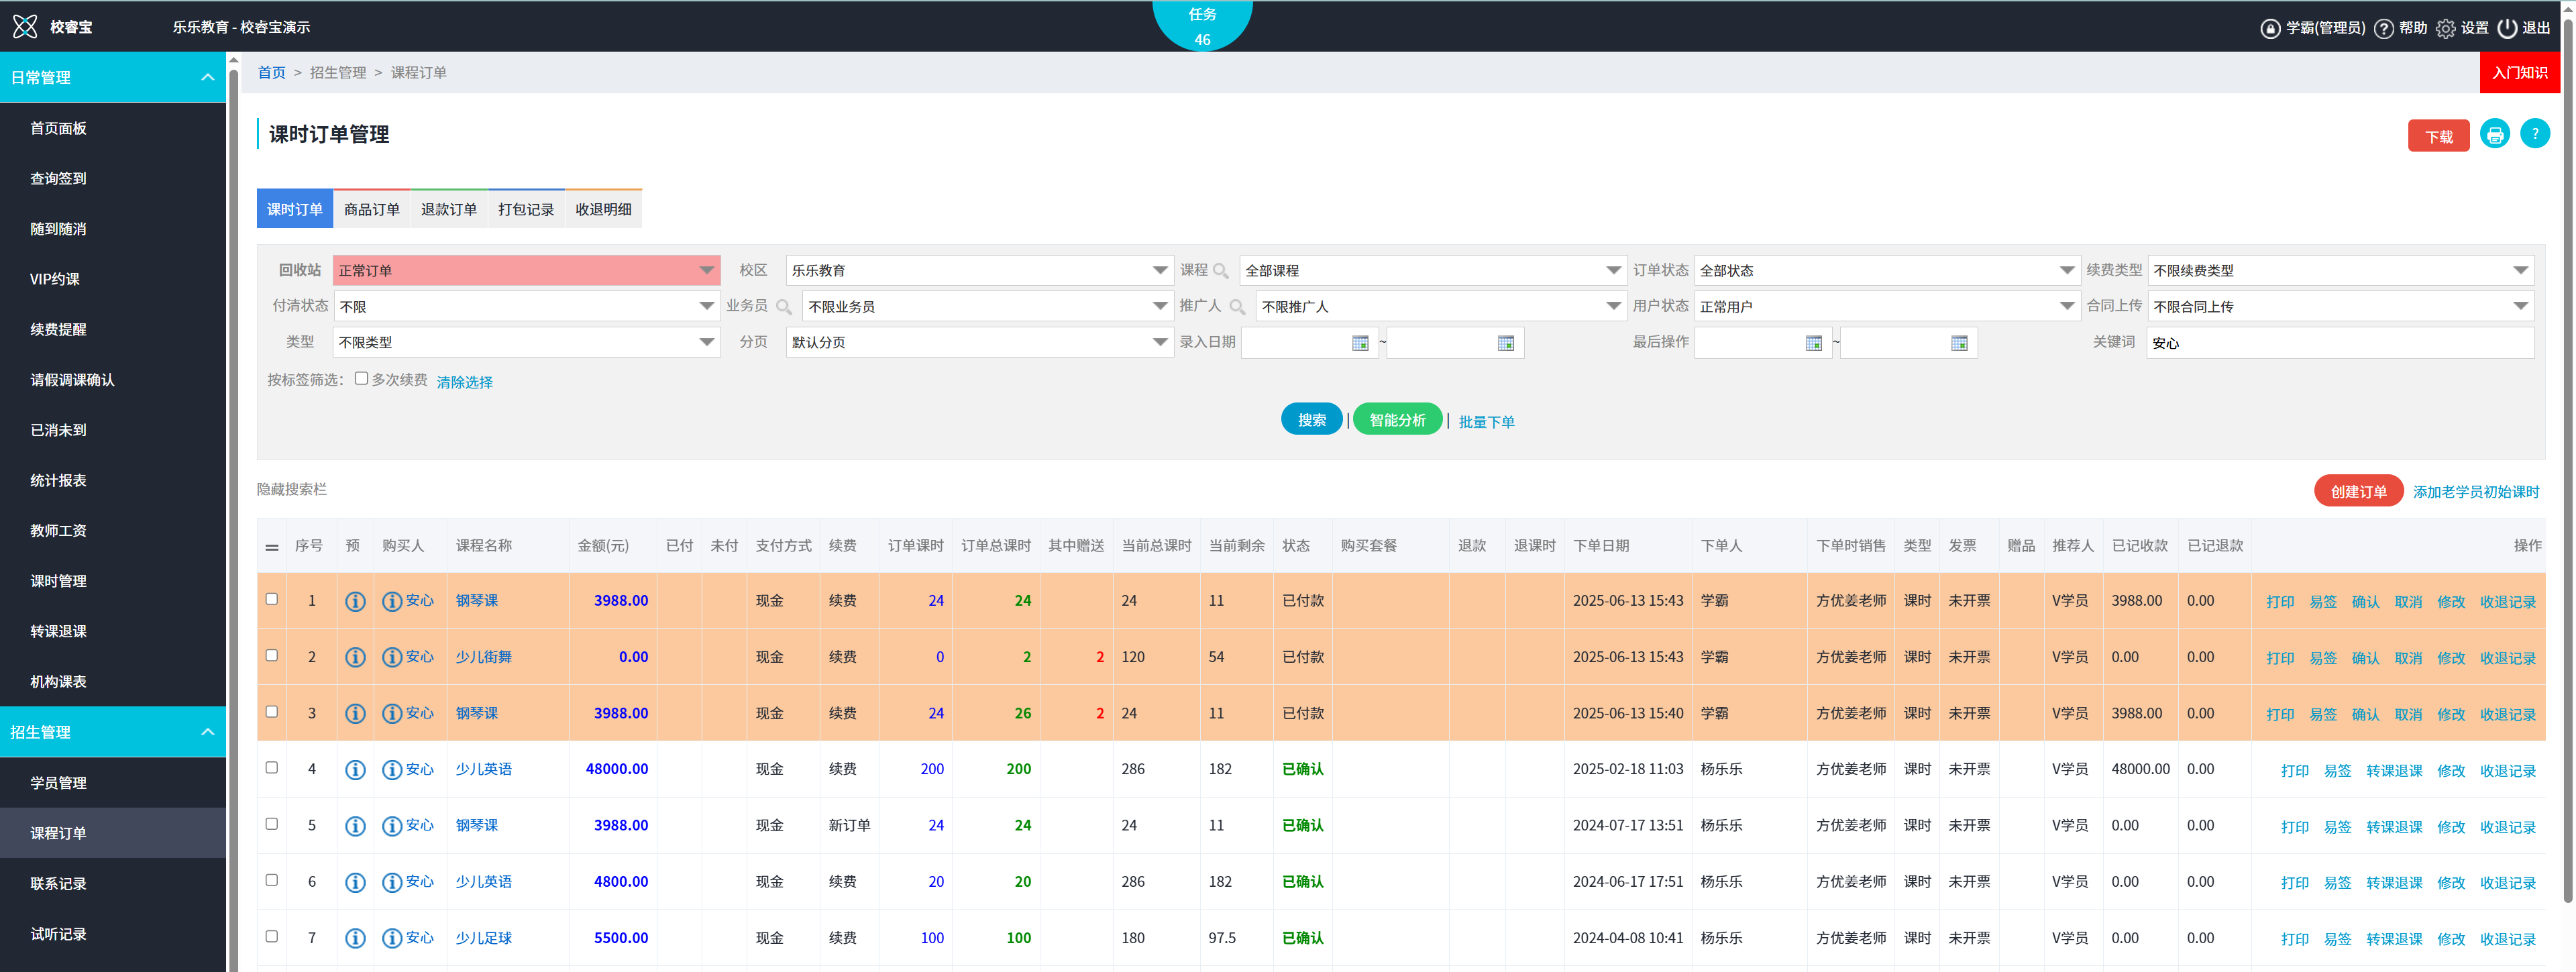Switch to the 收退明细 tab
Screen dimensions: 2576x972
(x=603, y=209)
